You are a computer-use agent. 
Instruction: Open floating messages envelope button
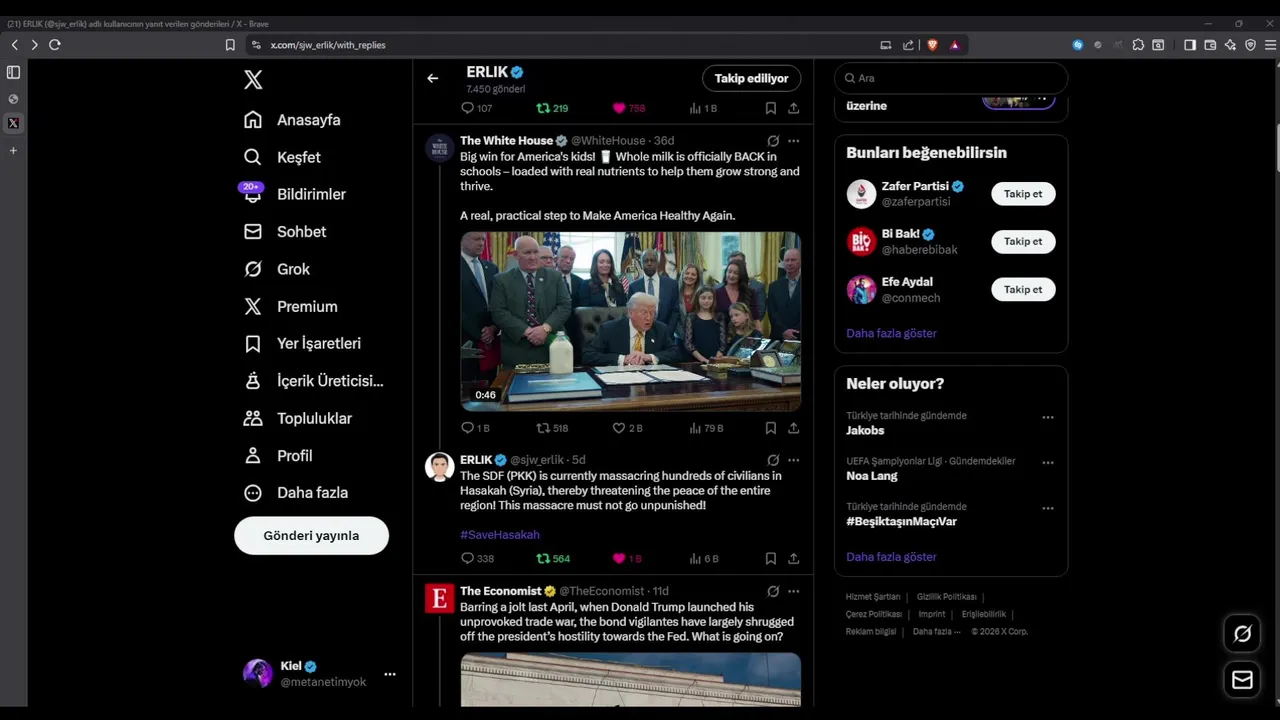pos(1242,680)
